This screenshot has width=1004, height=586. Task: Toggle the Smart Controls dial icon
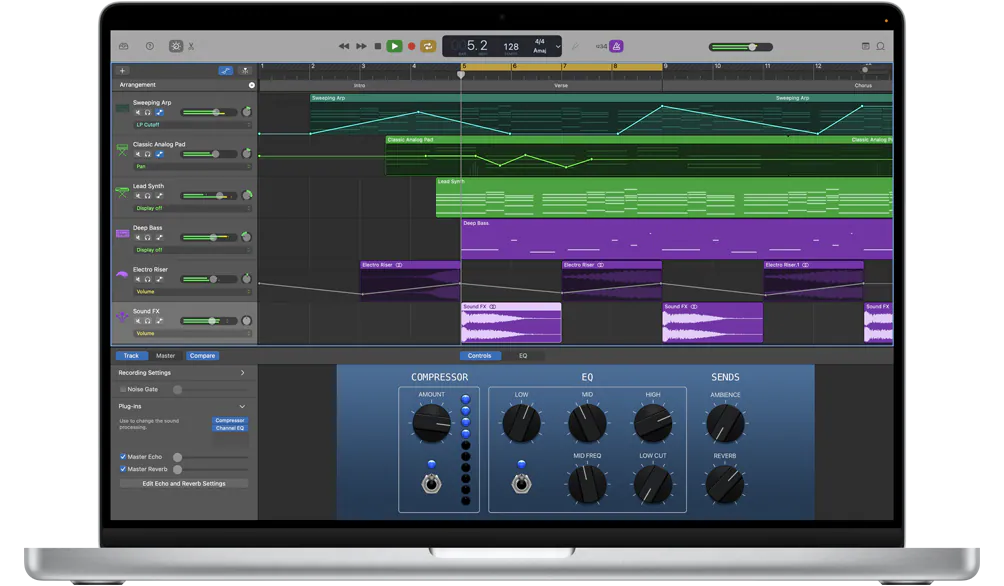pos(175,46)
